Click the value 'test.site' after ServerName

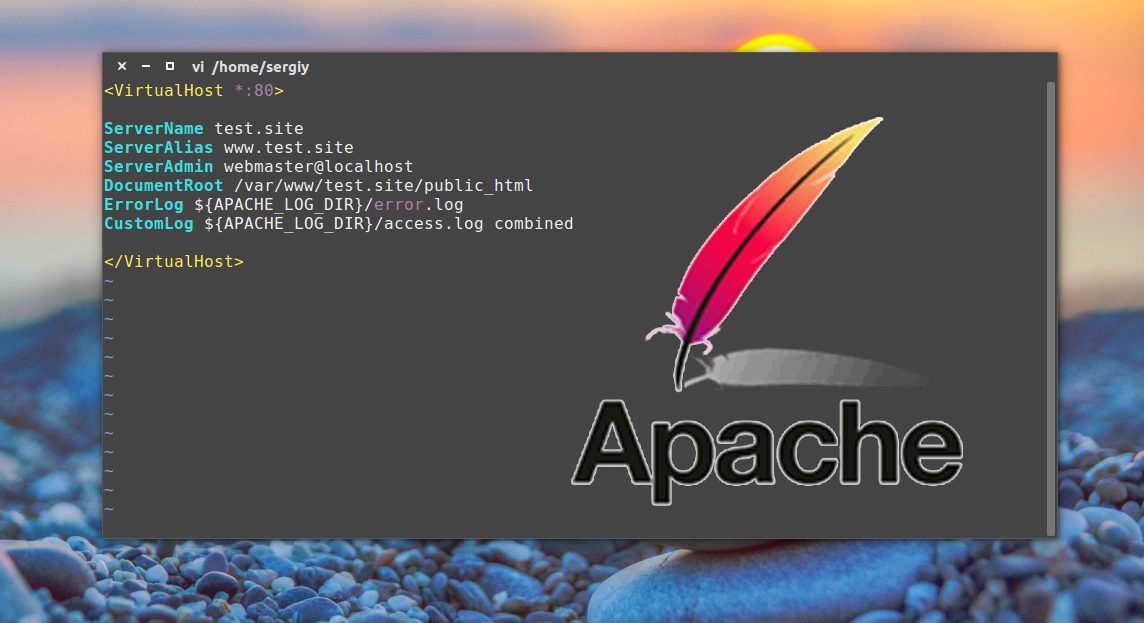[x=259, y=128]
